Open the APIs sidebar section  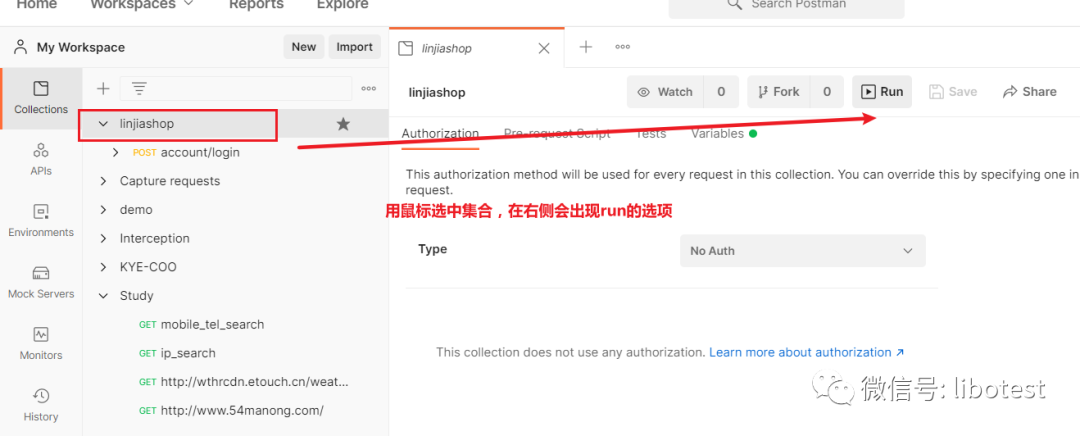(x=41, y=159)
